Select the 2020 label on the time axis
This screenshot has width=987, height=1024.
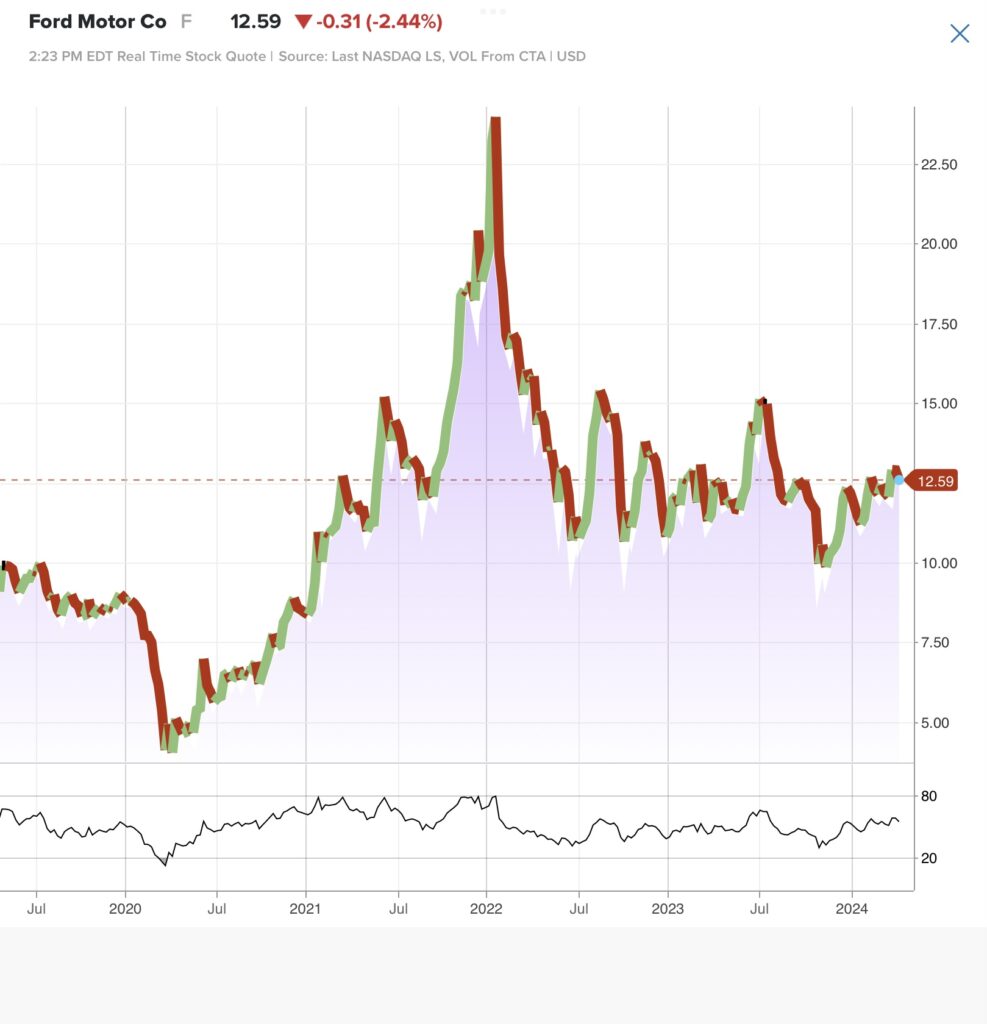[125, 909]
